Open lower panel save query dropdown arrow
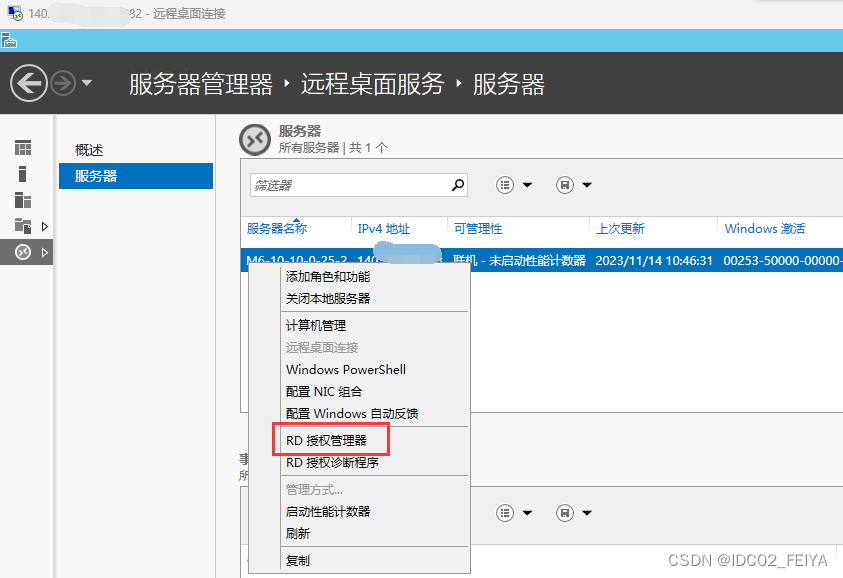Image resolution: width=843 pixels, height=578 pixels. [x=587, y=512]
